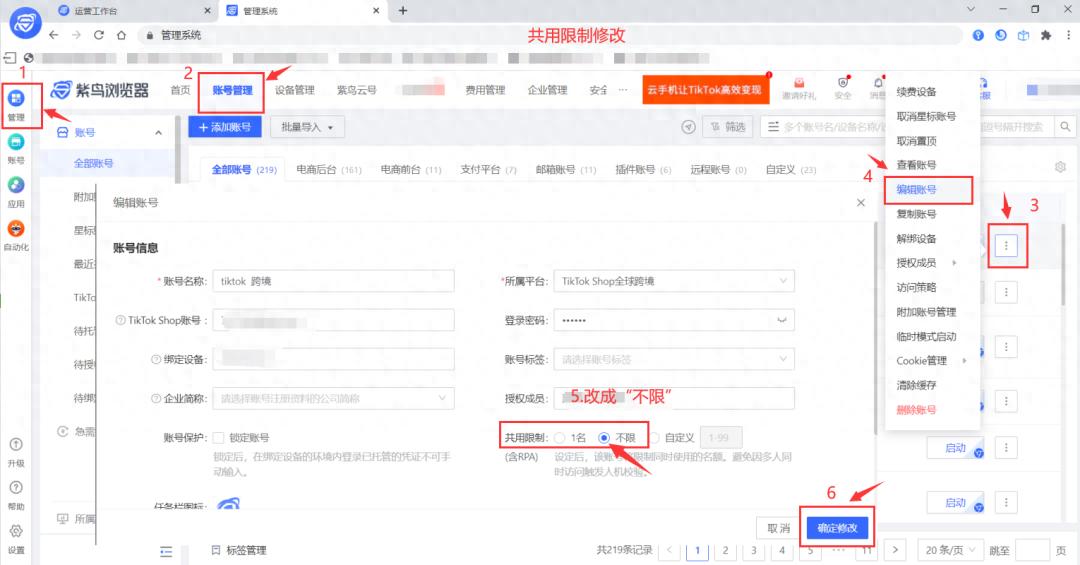Click the 授权成员 input field
This screenshot has width=1080, height=565.
point(674,398)
